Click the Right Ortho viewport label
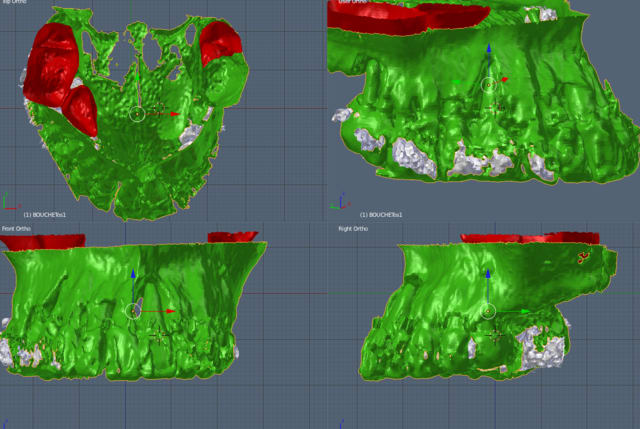Viewport: 640px width, 429px height. point(353,229)
